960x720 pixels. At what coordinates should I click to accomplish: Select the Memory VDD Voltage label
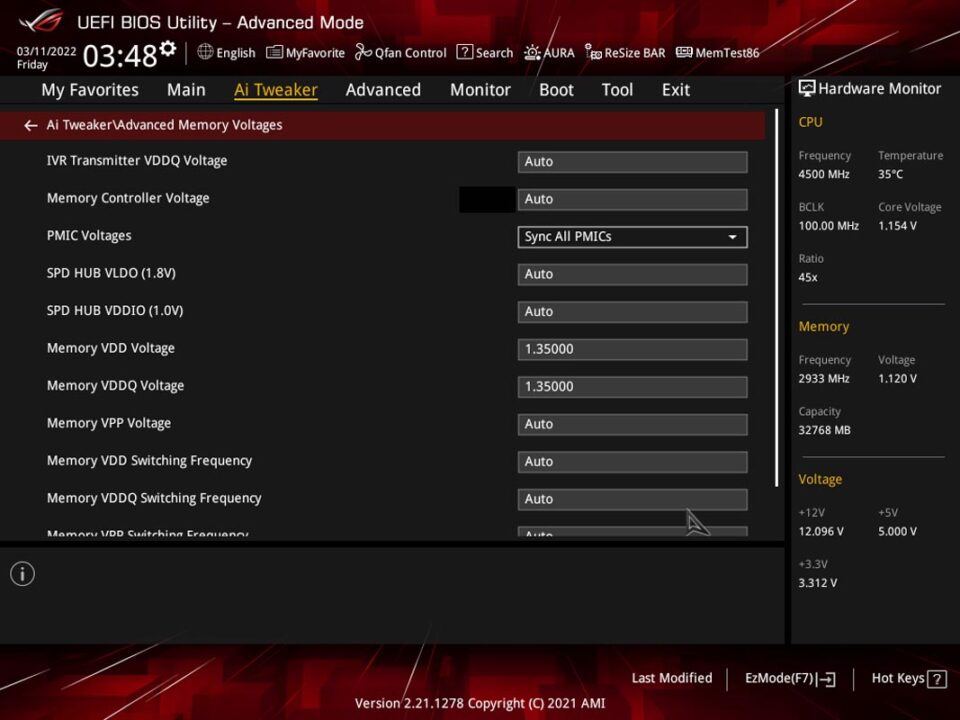pos(111,348)
